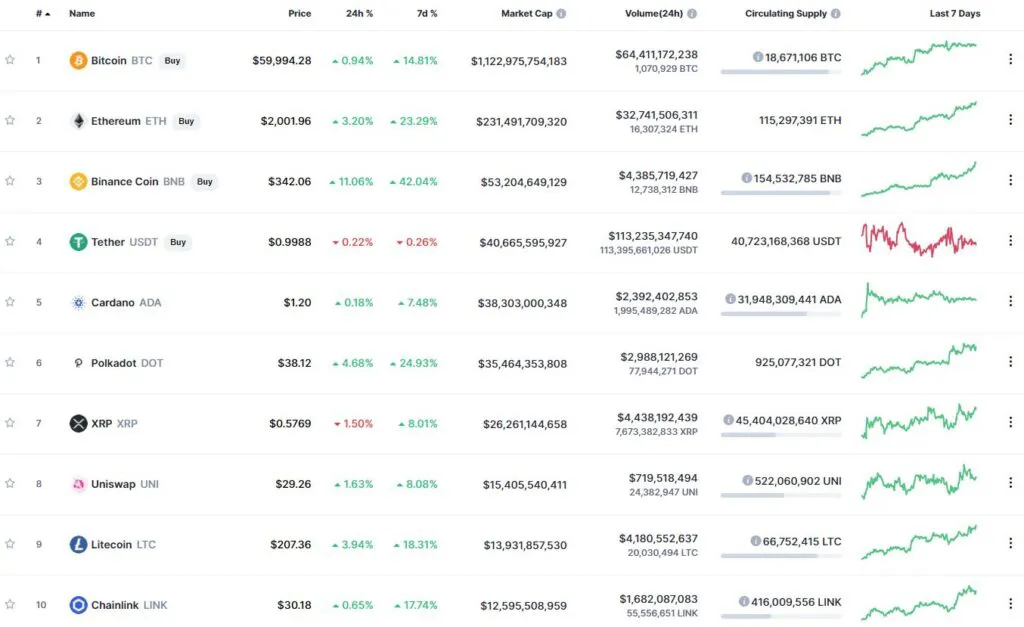Toggle watchlist star for Cardano
Image resolution: width=1024 pixels, height=627 pixels.
(10, 302)
